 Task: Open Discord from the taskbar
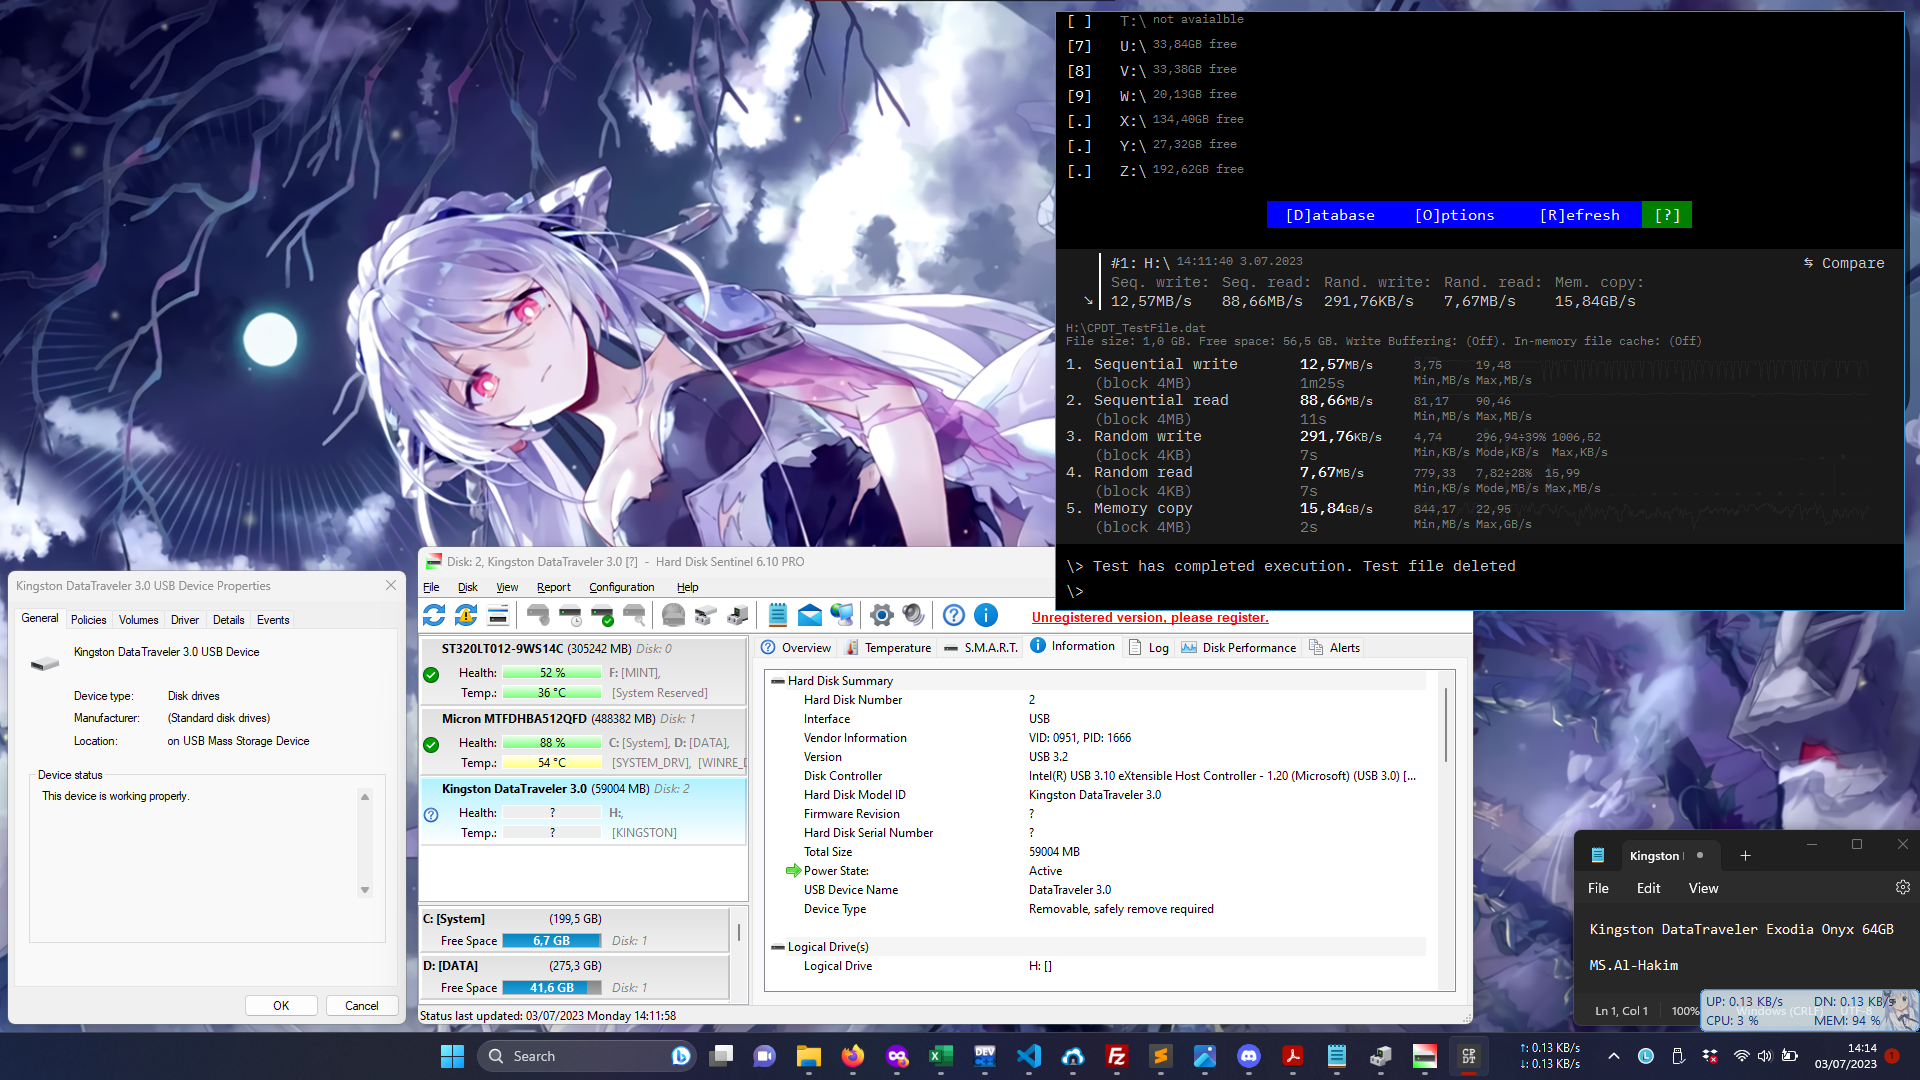click(x=1249, y=1056)
